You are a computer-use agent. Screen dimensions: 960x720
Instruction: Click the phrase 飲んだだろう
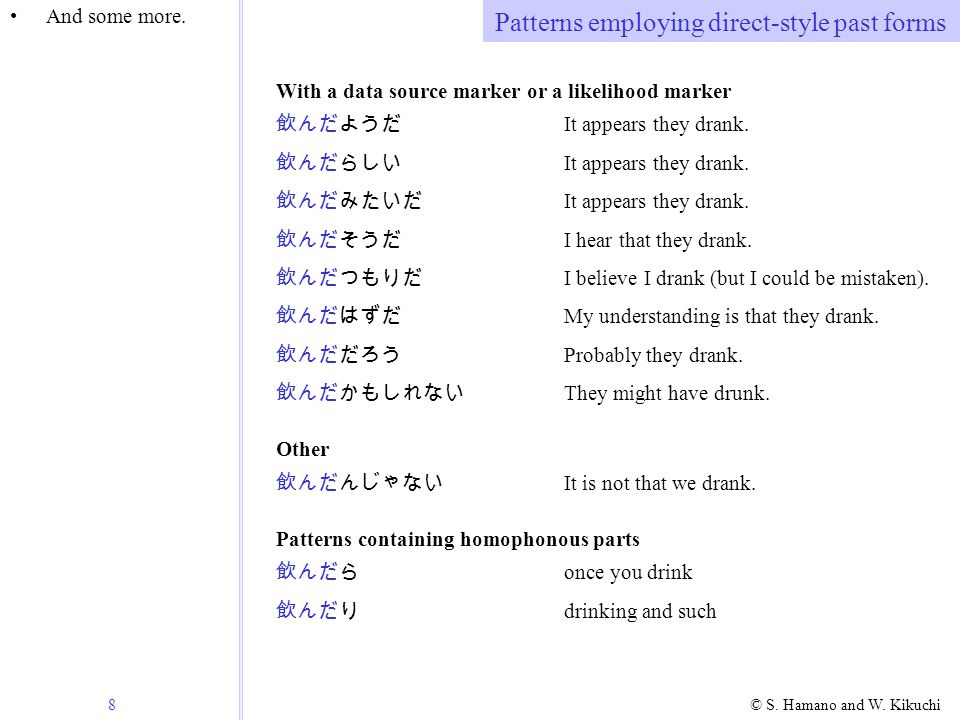coord(339,354)
